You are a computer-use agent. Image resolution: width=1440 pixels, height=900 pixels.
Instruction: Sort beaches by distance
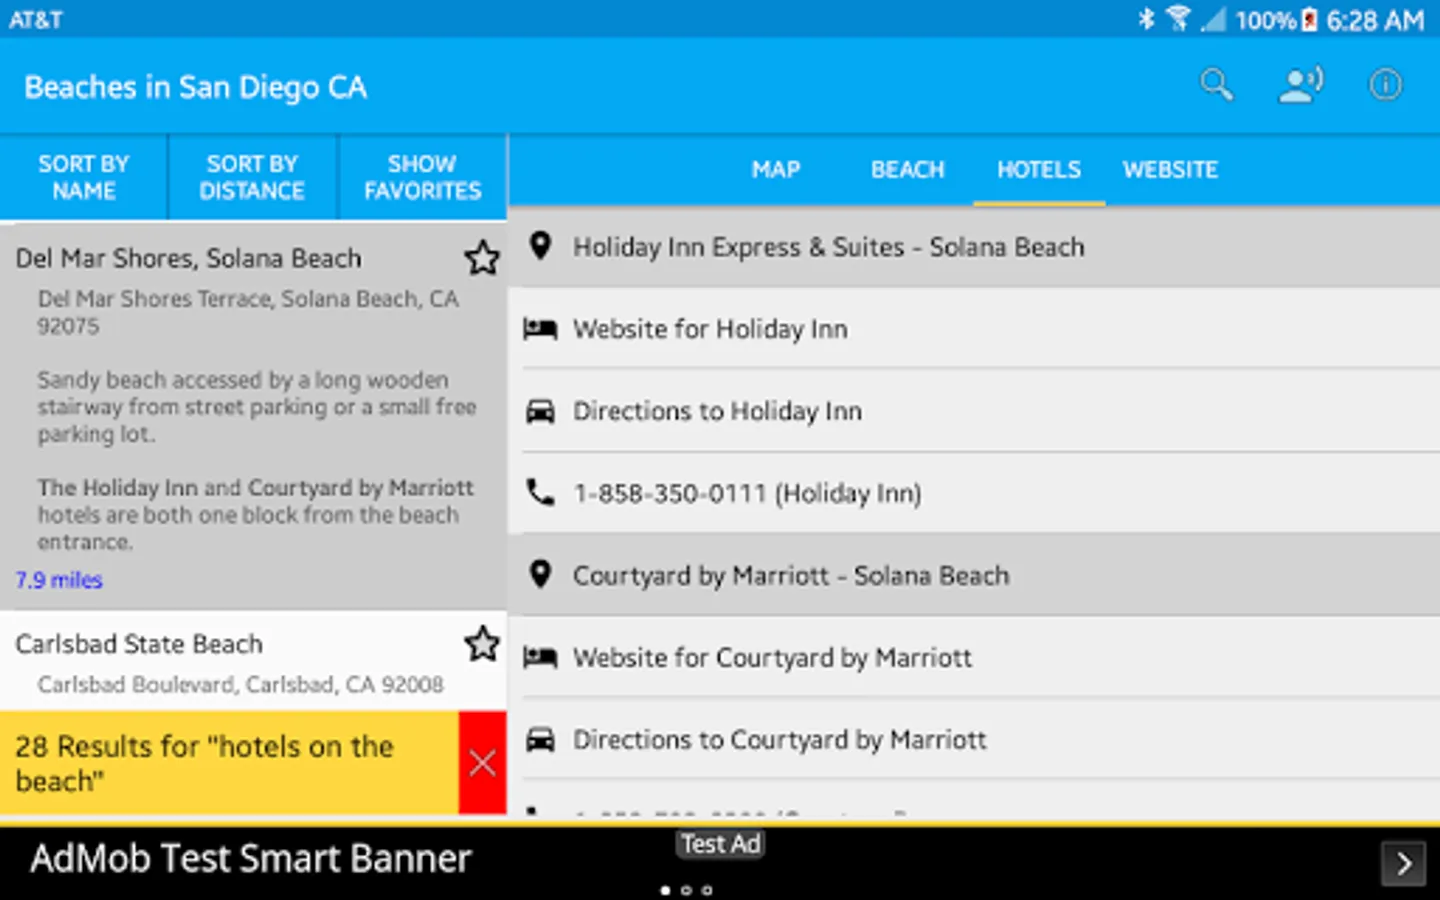coord(252,177)
